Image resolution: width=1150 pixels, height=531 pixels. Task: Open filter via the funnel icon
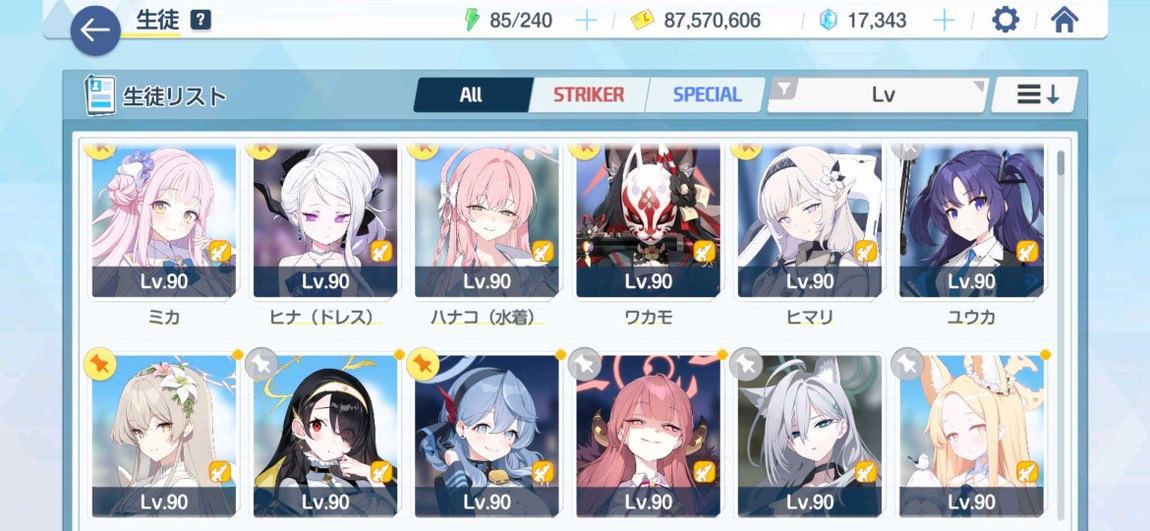[x=785, y=90]
